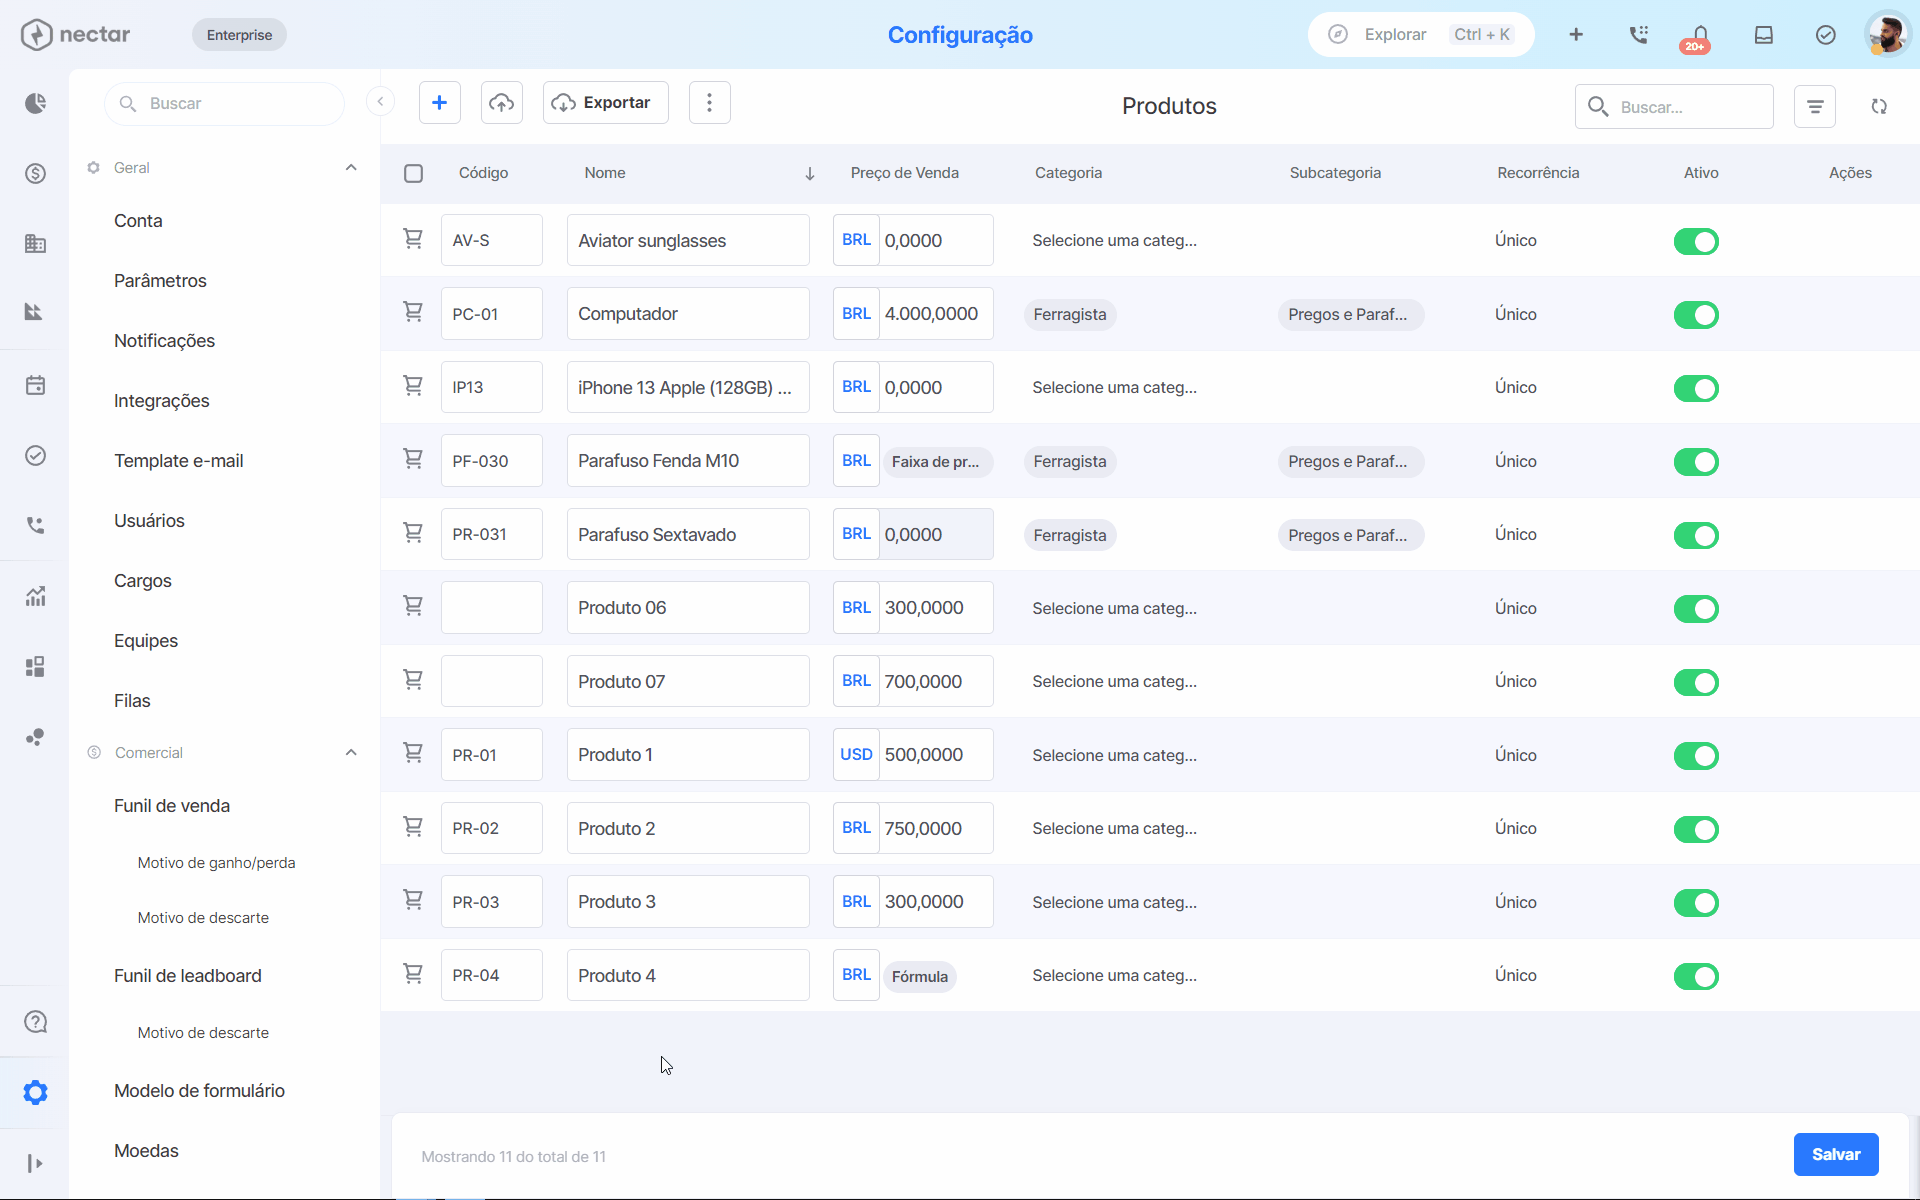Open the three-dot more options menu
1920x1200 pixels.
pos(709,103)
